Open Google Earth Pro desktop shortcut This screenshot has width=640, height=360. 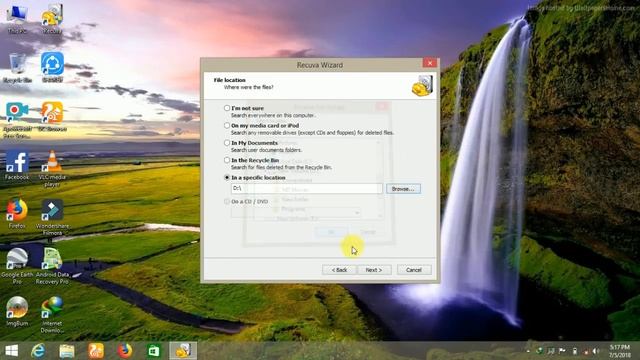[17, 266]
